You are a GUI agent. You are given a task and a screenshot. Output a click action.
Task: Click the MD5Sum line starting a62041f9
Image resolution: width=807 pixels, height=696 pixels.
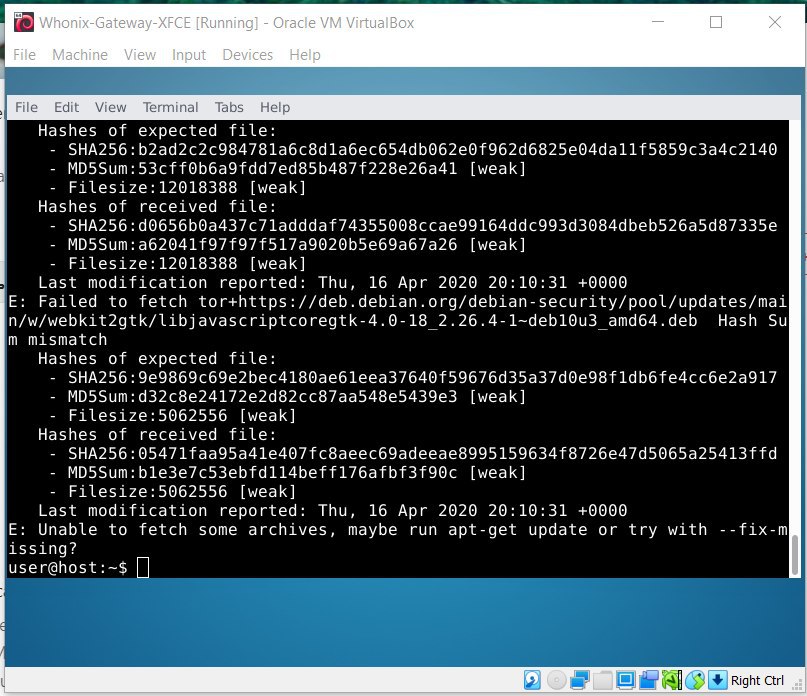tap(288, 245)
